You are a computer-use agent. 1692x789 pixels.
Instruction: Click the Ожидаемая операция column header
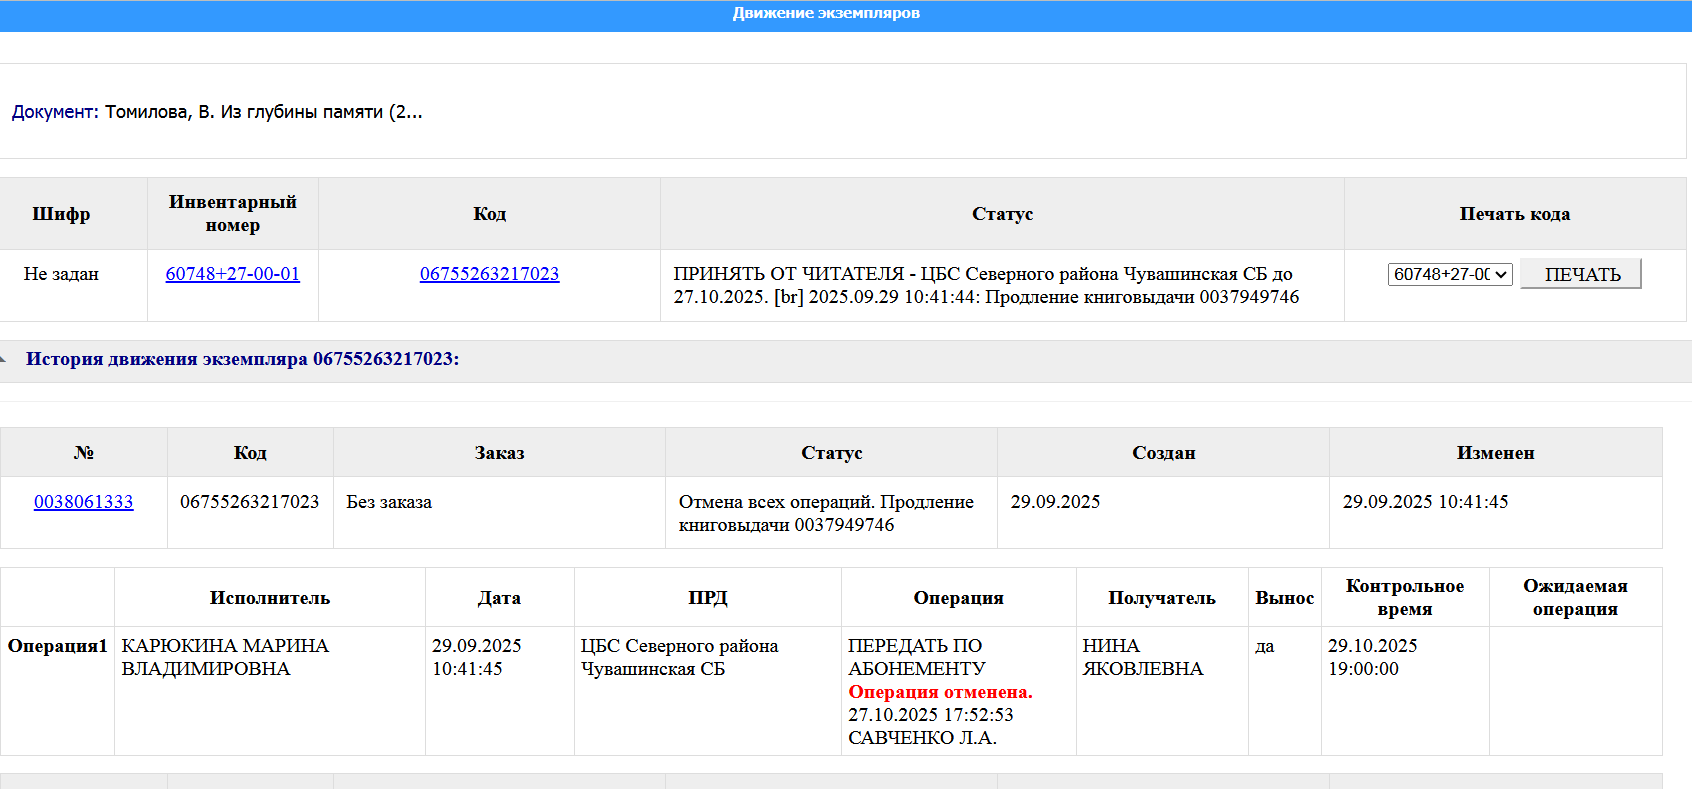coord(1574,598)
